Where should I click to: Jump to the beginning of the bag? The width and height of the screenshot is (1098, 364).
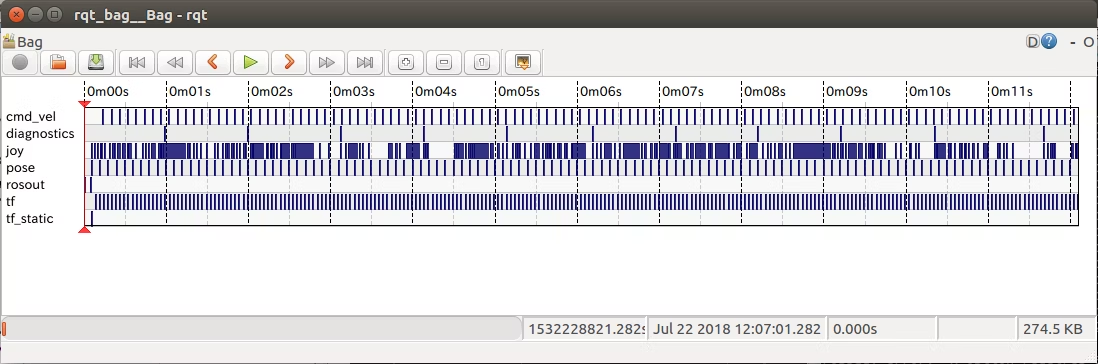[x=137, y=62]
